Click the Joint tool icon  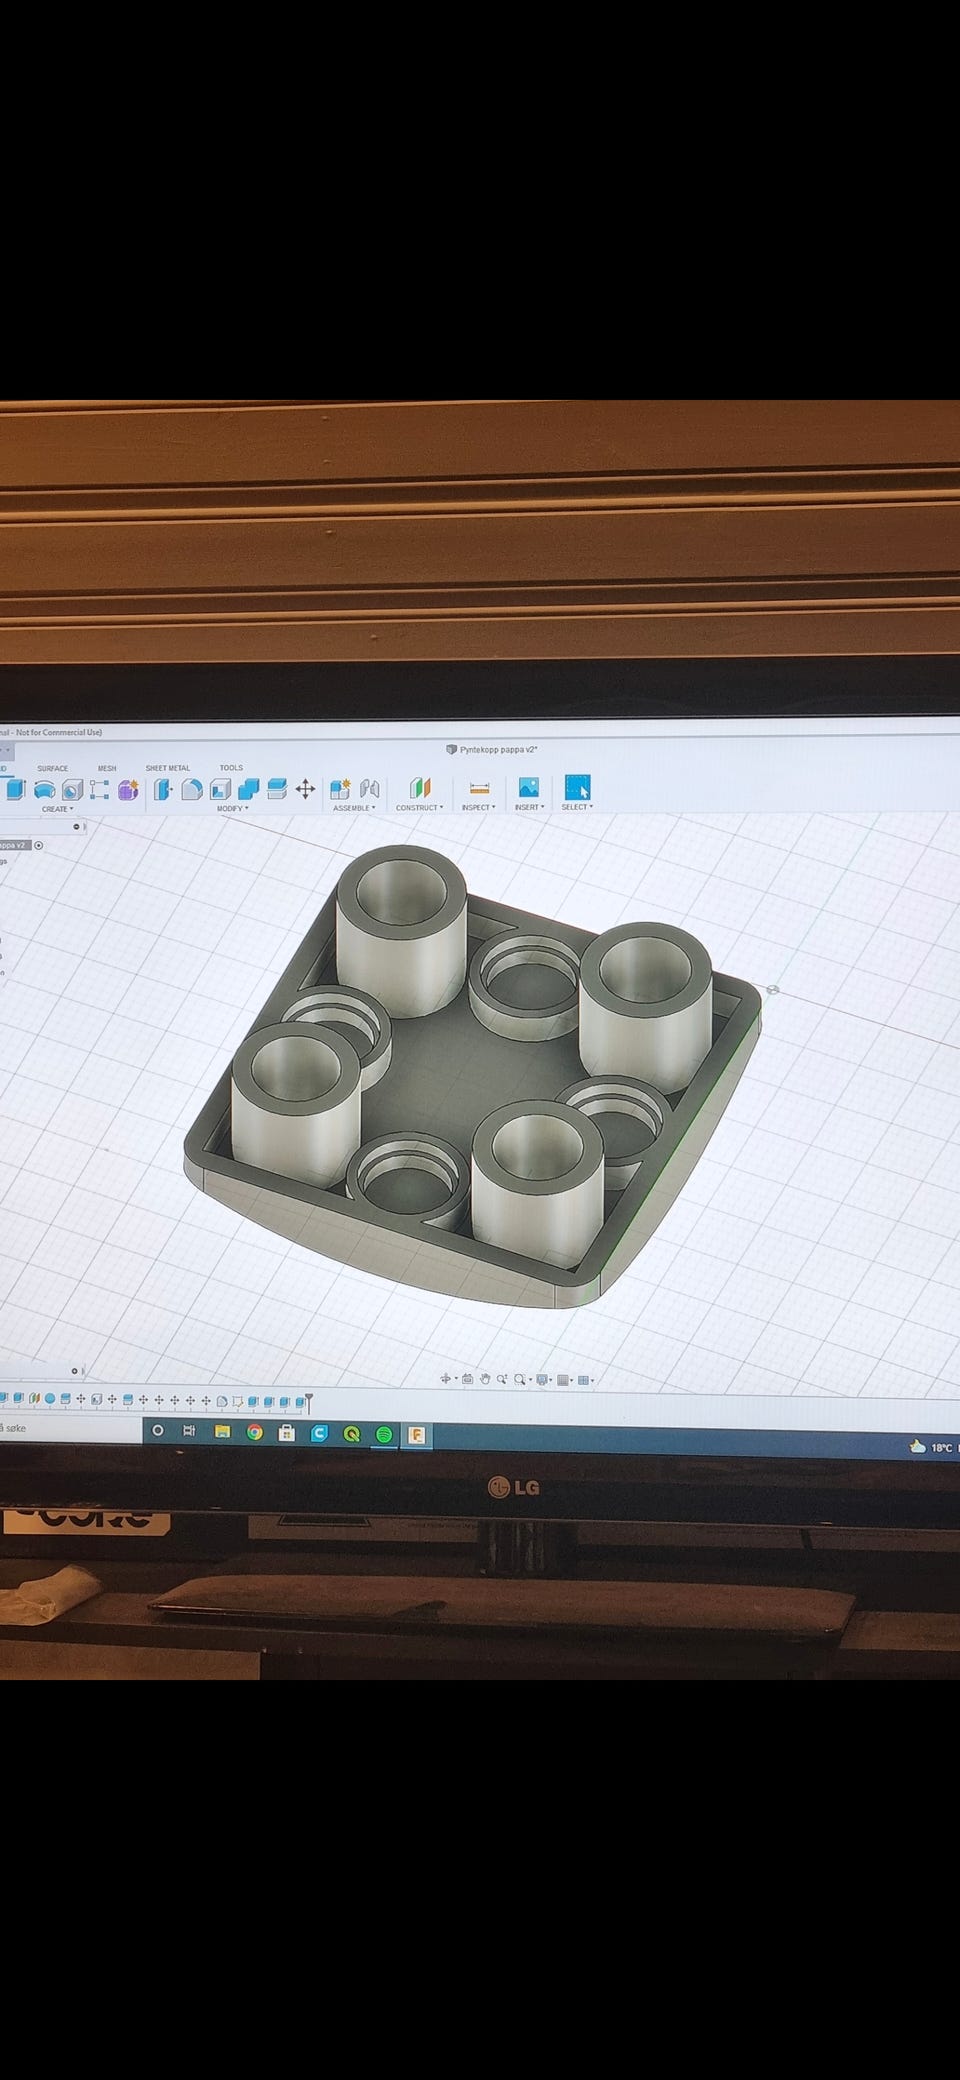pyautogui.click(x=369, y=788)
